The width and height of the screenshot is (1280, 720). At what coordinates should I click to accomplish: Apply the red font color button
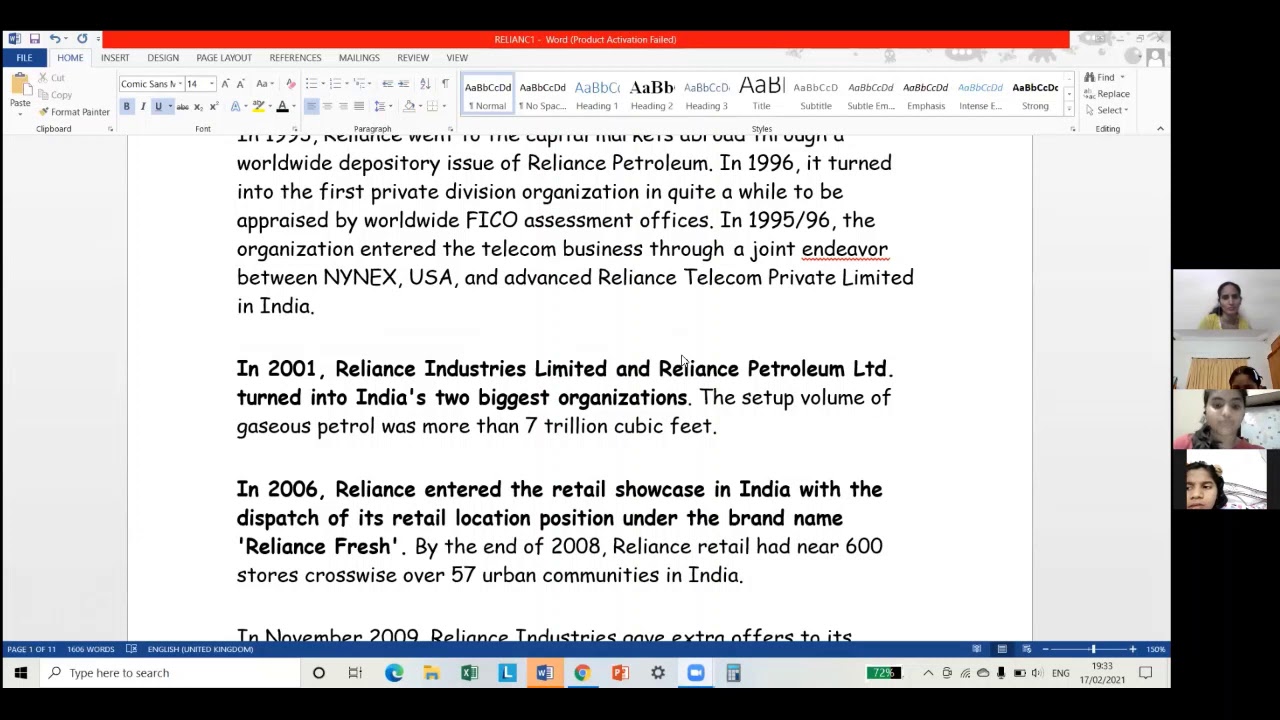coord(282,106)
